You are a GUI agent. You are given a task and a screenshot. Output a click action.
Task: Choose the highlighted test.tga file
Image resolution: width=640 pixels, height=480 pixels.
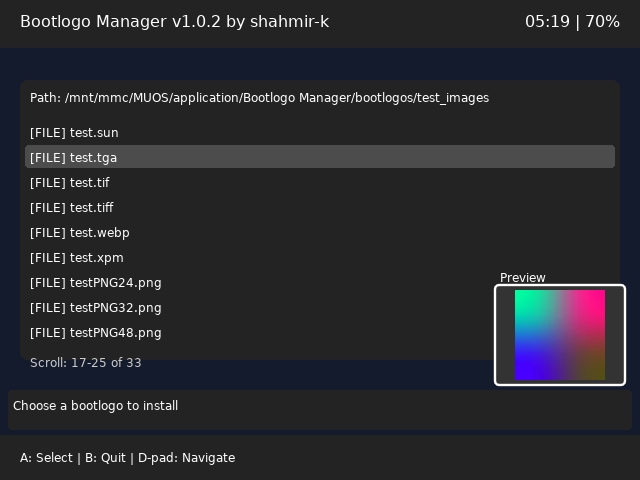tap(320, 157)
